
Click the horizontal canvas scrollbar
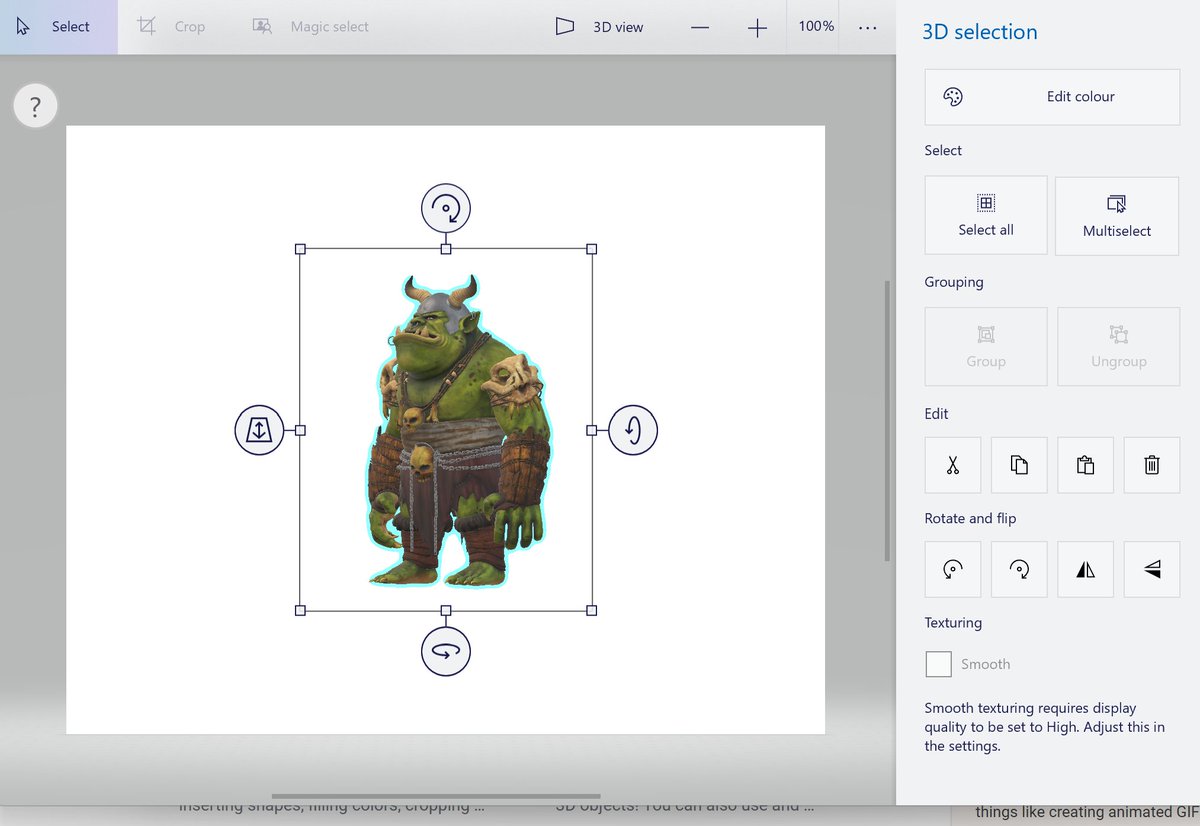tap(436, 797)
